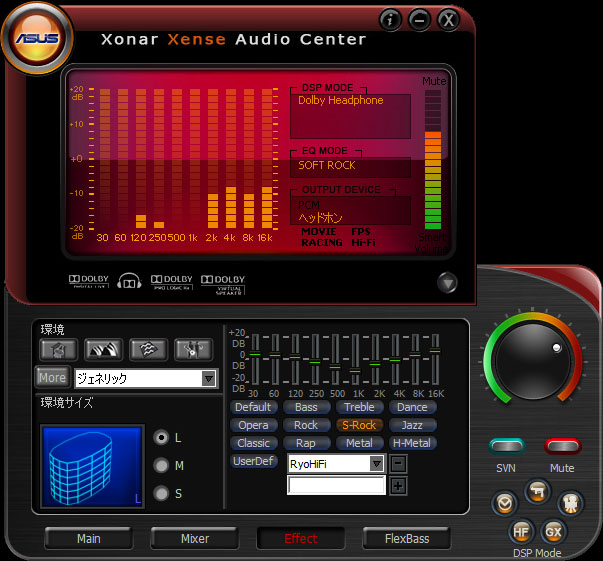This screenshot has width=603, height=561.
Task: Apply the H-Metal EQ preset
Action: [x=413, y=443]
